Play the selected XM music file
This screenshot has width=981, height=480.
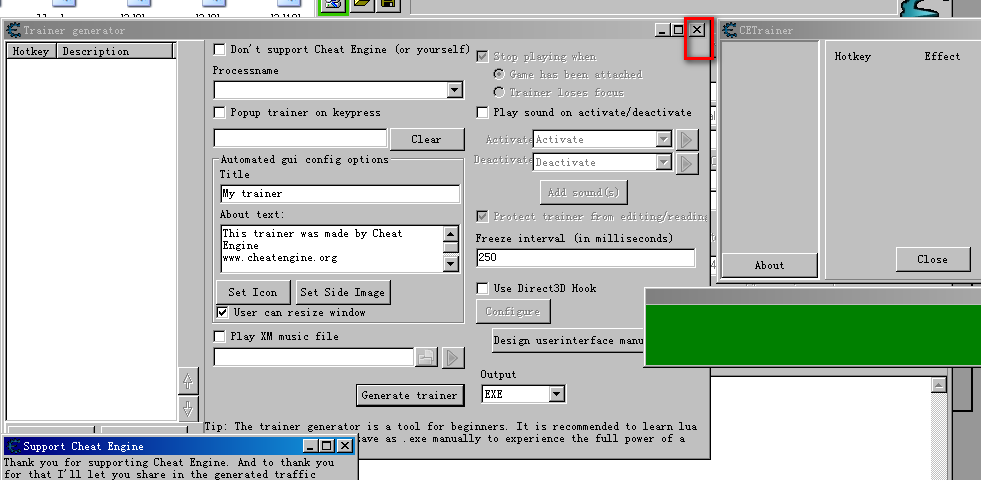click(453, 357)
